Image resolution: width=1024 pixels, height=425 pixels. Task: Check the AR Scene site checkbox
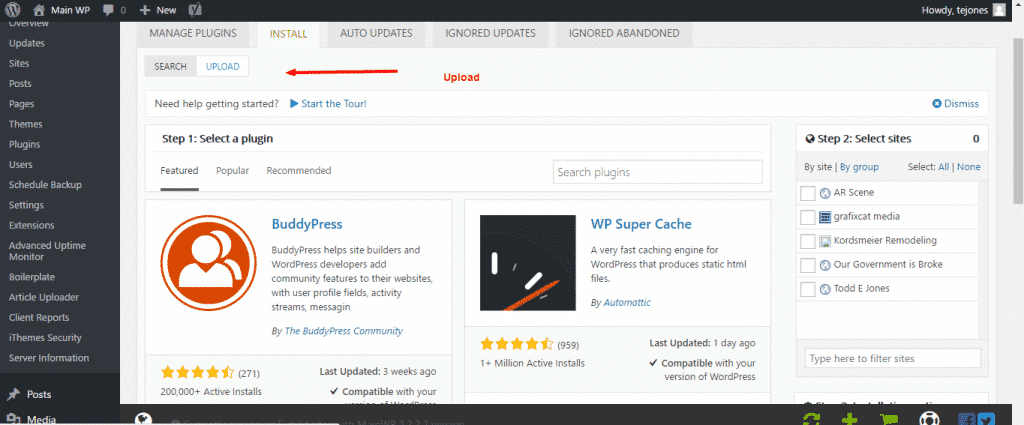tap(808, 193)
